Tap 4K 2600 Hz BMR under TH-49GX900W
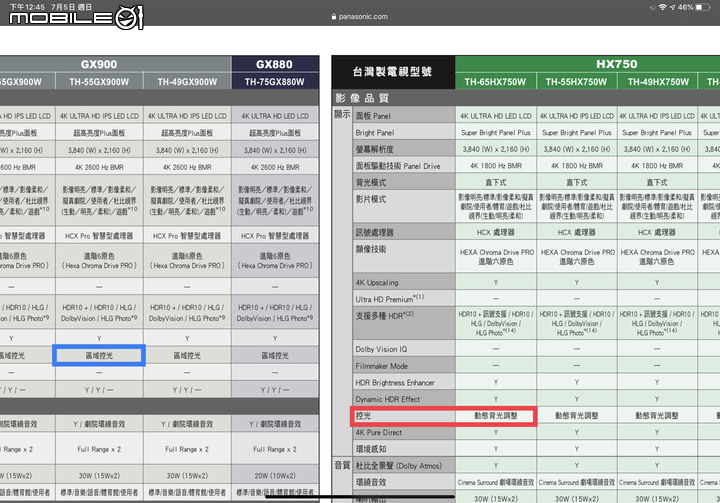Image resolution: width=720 pixels, height=503 pixels. [x=187, y=167]
